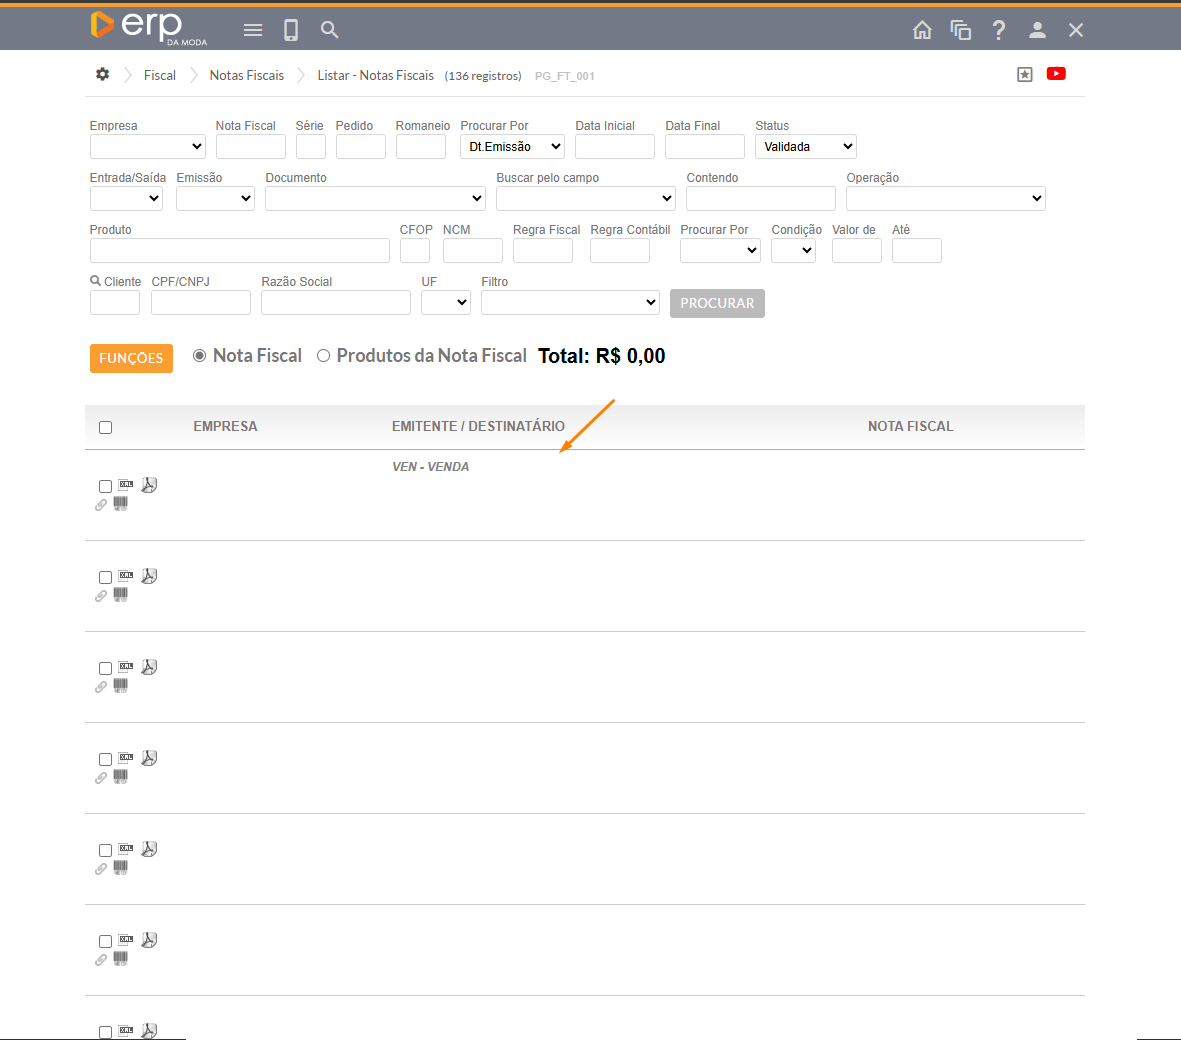Click the favorite star bookmark icon
Viewport: 1181px width, 1040px height.
click(1025, 75)
